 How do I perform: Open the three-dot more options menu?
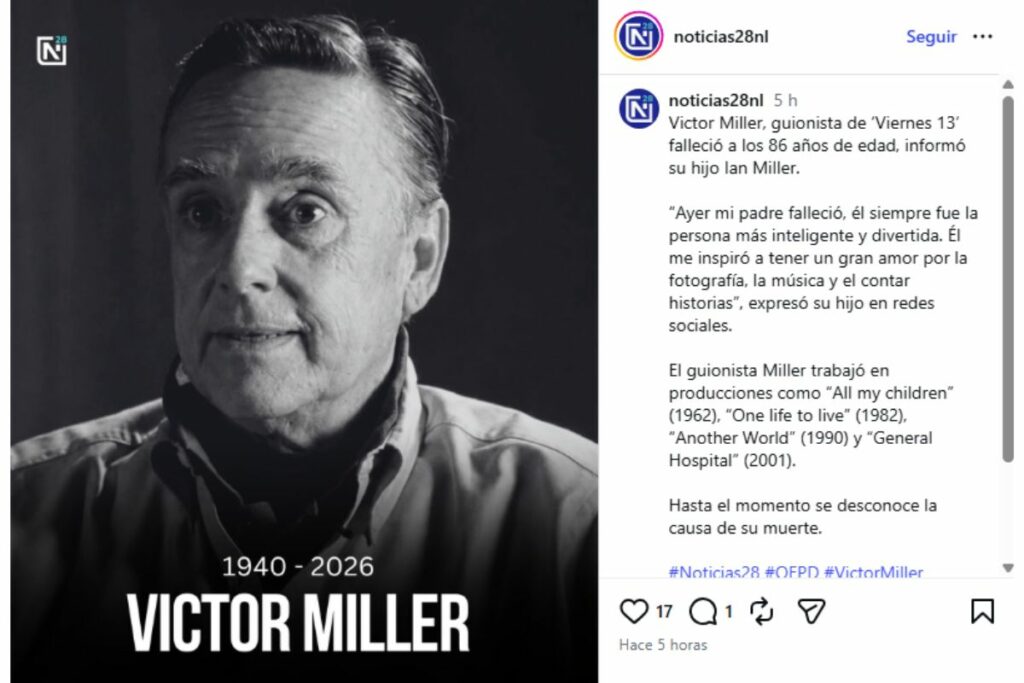982,37
